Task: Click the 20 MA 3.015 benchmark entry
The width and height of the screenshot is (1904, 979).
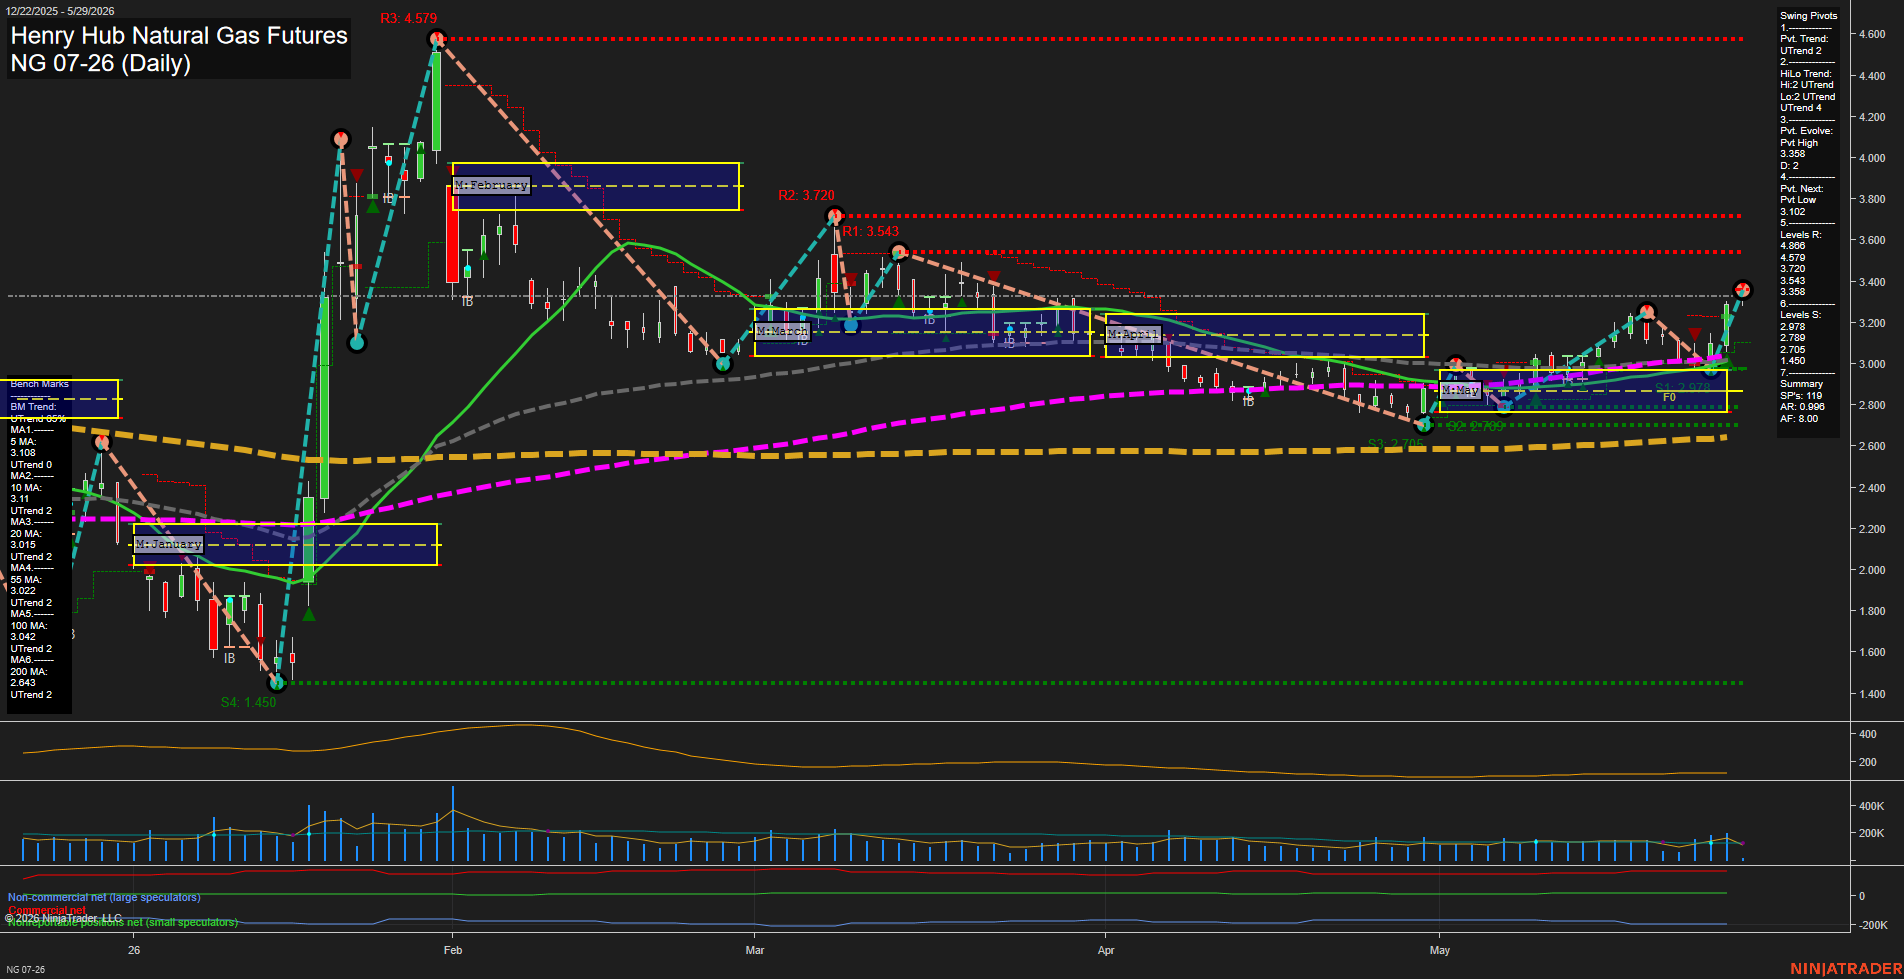Action: [x=26, y=539]
